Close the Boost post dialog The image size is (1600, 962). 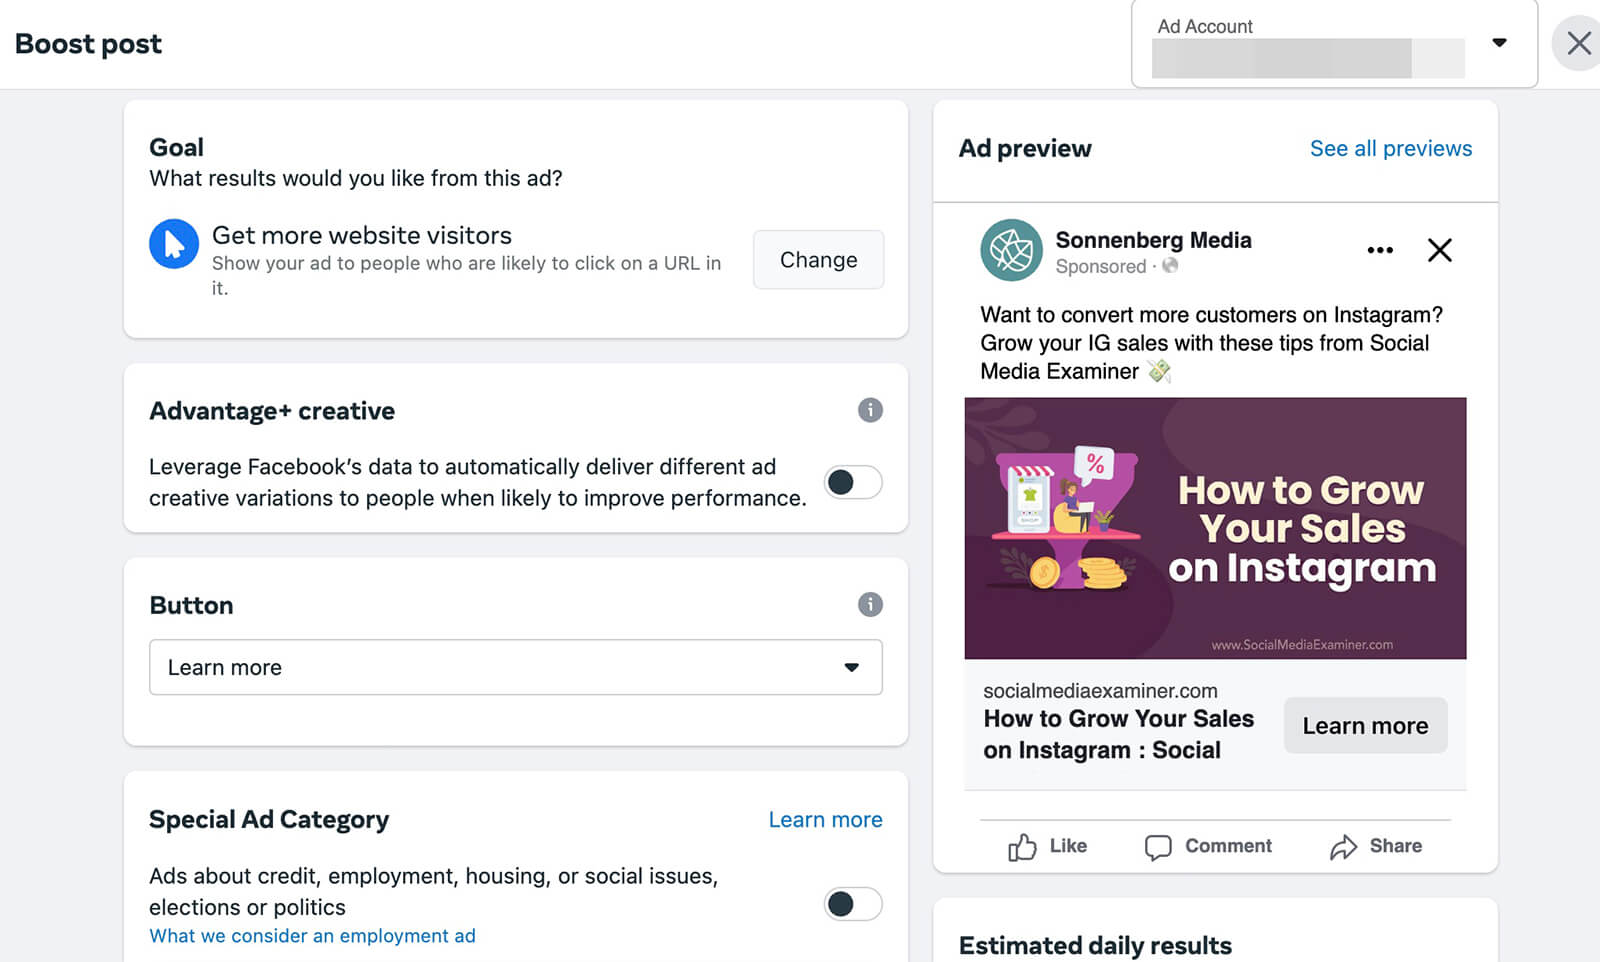(1579, 43)
